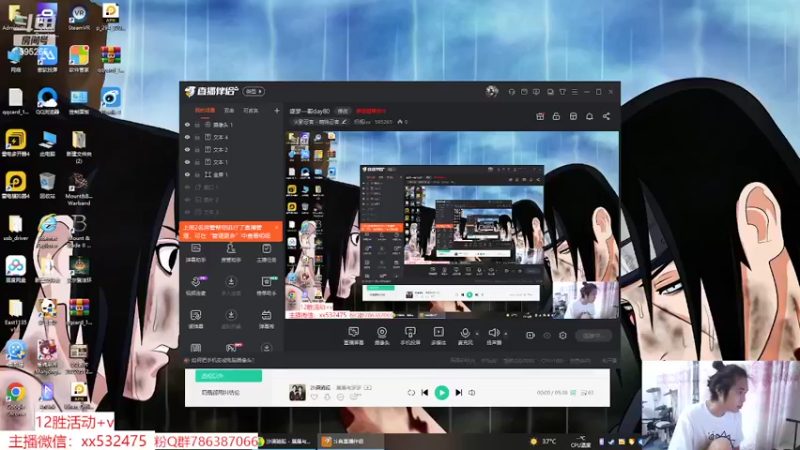Skip to the next track
The image size is (800, 450).
pyautogui.click(x=459, y=392)
